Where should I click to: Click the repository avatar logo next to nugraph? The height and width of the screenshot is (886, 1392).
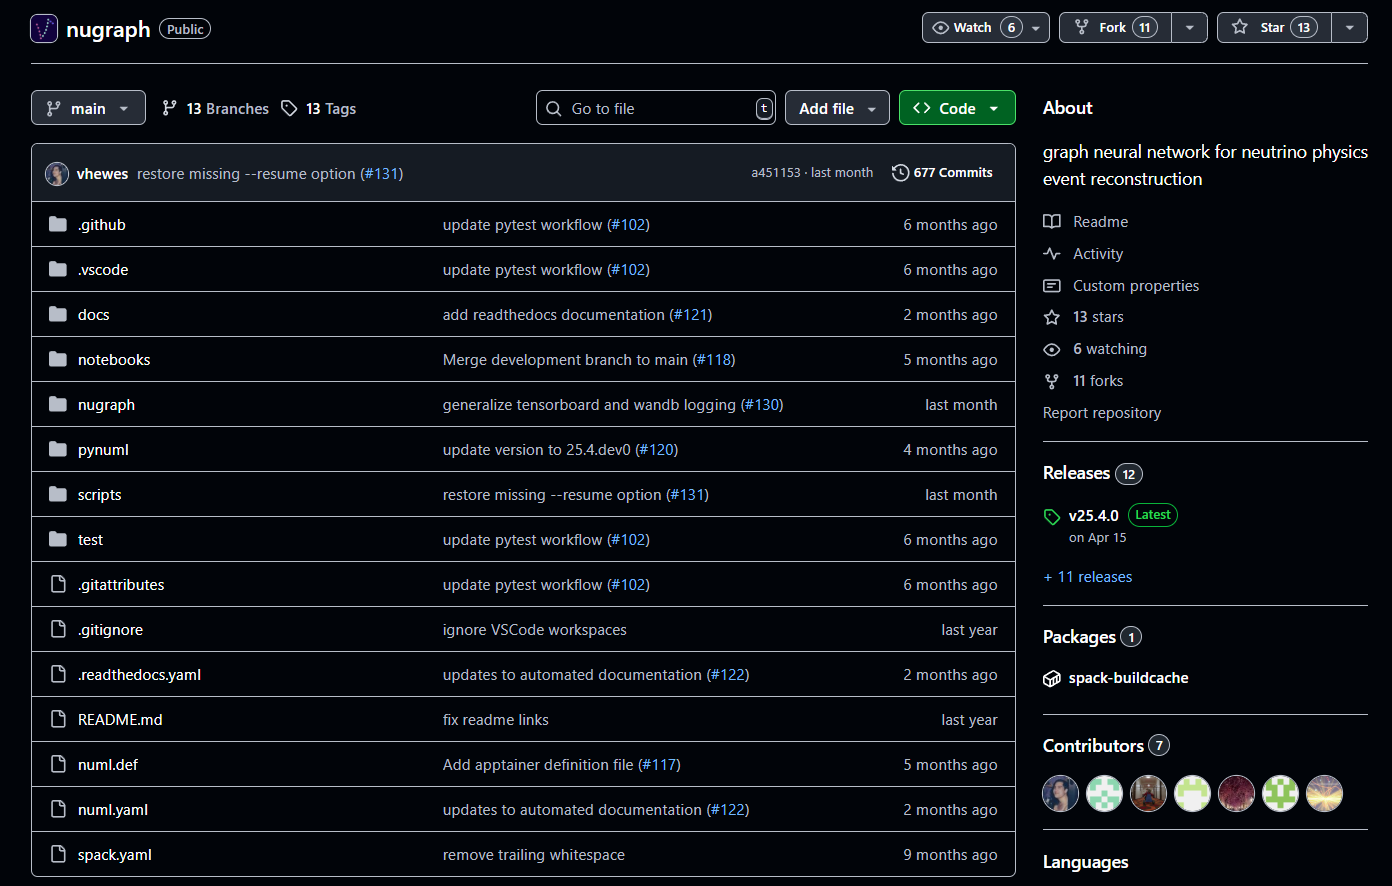[43, 28]
